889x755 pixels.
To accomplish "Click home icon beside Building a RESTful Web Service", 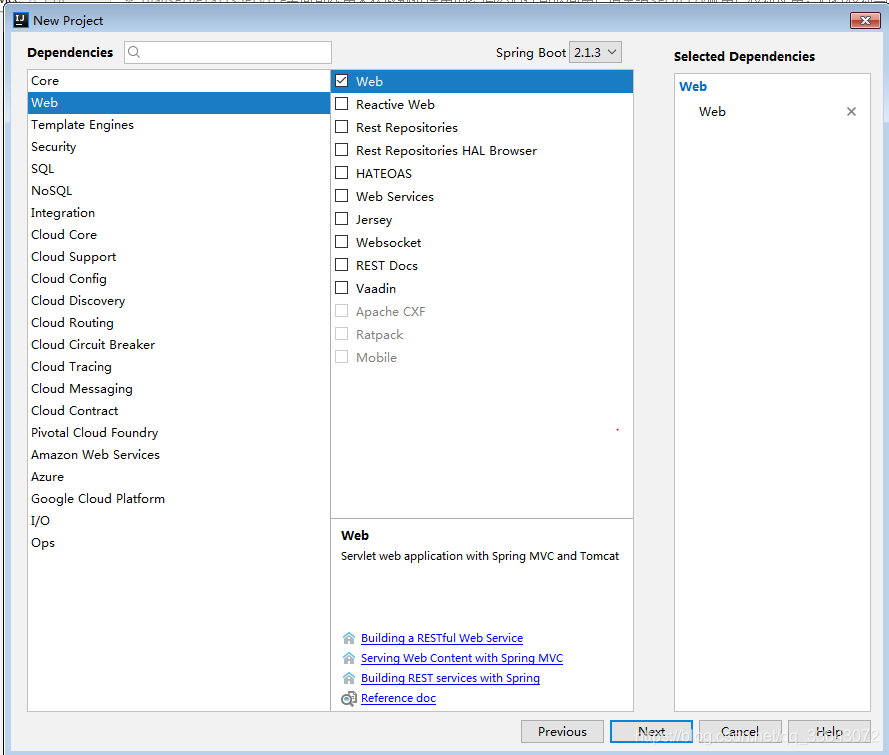I will 349,638.
